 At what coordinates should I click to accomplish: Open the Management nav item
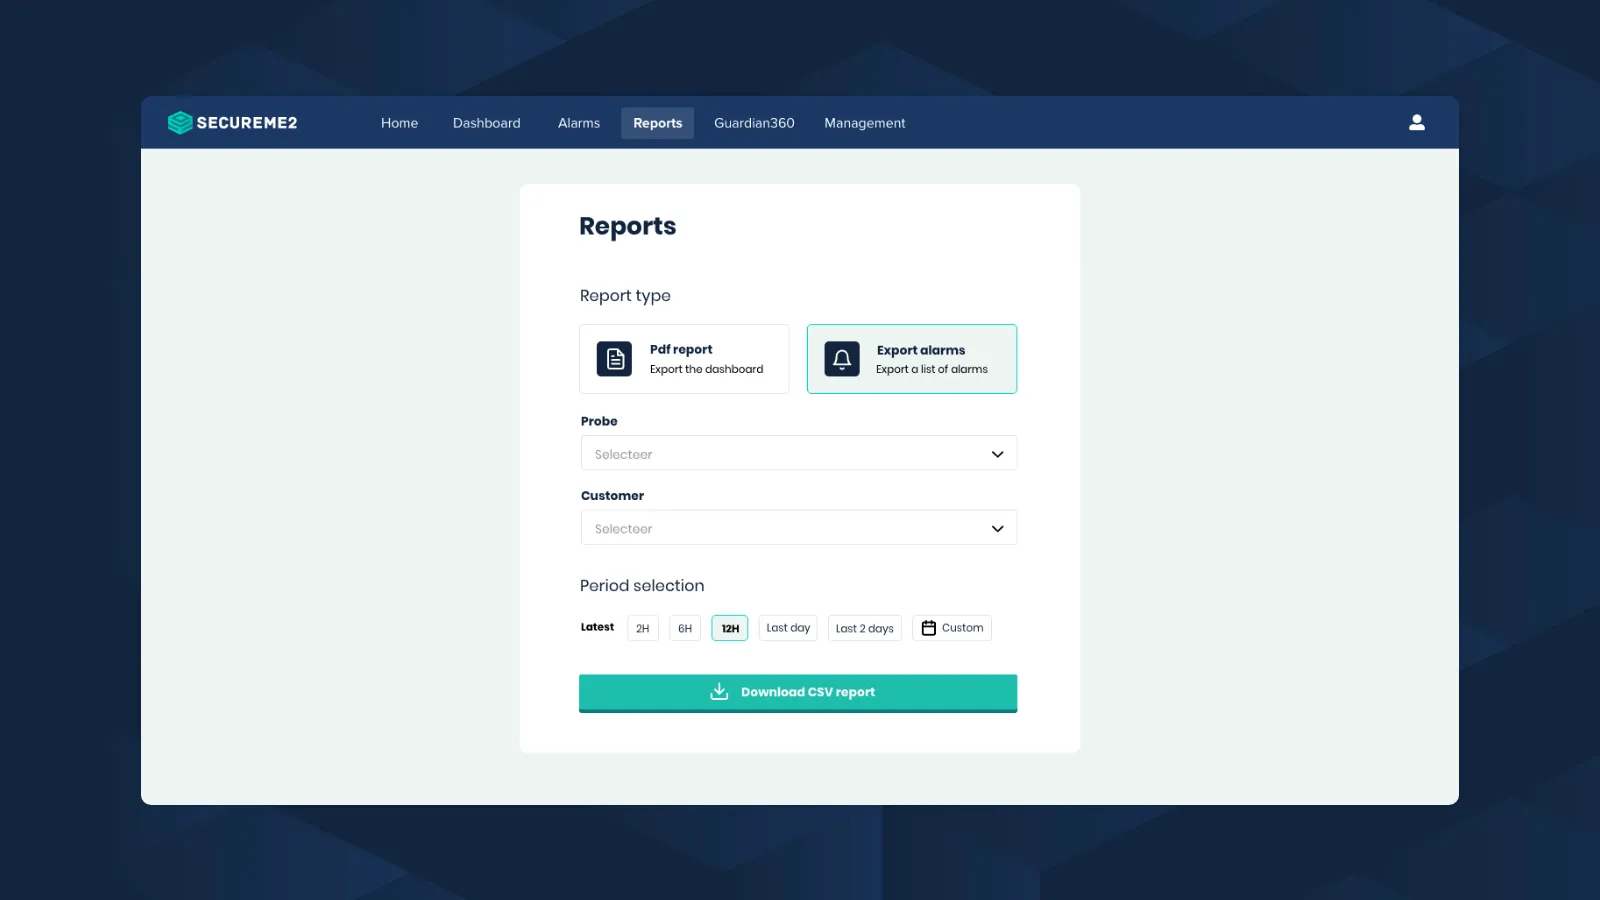click(865, 123)
